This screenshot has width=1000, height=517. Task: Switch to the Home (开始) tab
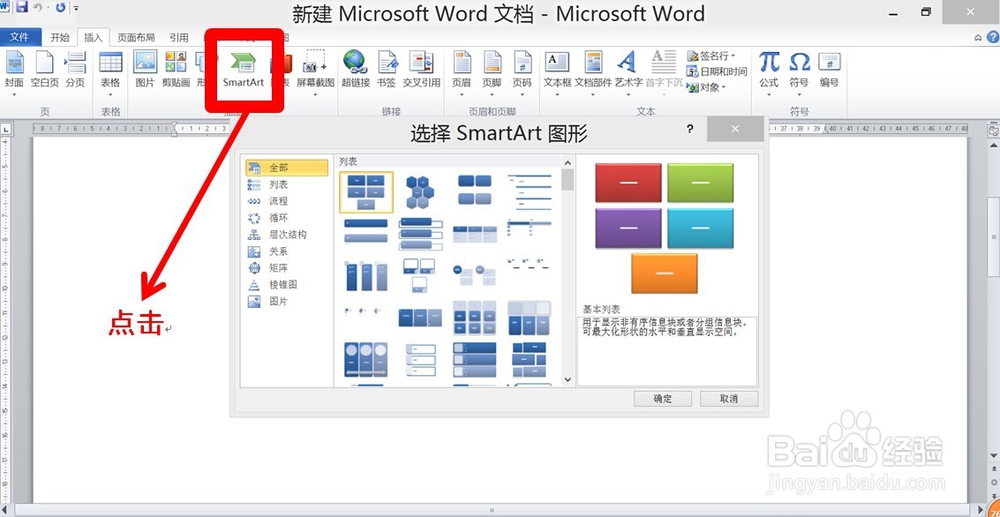pos(60,38)
